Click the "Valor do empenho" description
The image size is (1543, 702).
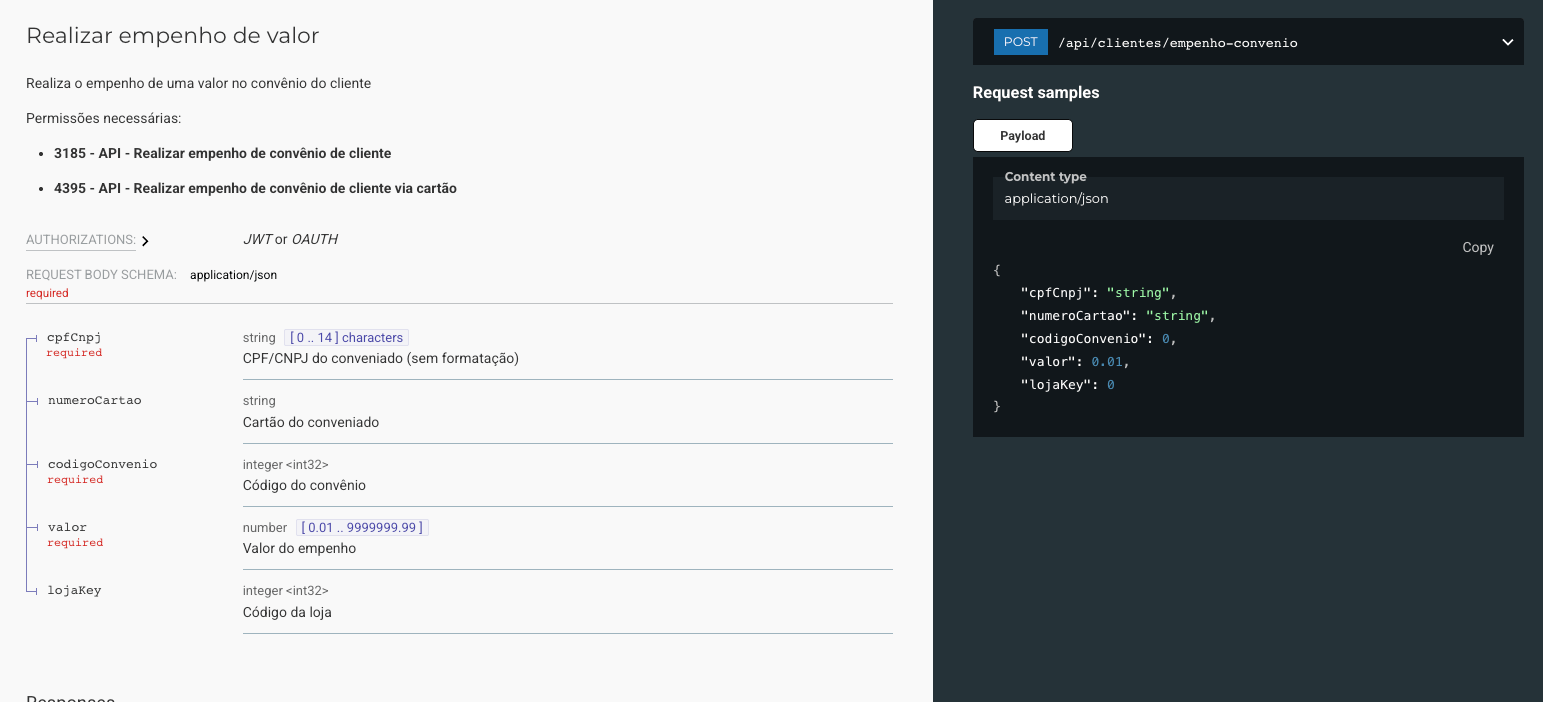[x=299, y=548]
